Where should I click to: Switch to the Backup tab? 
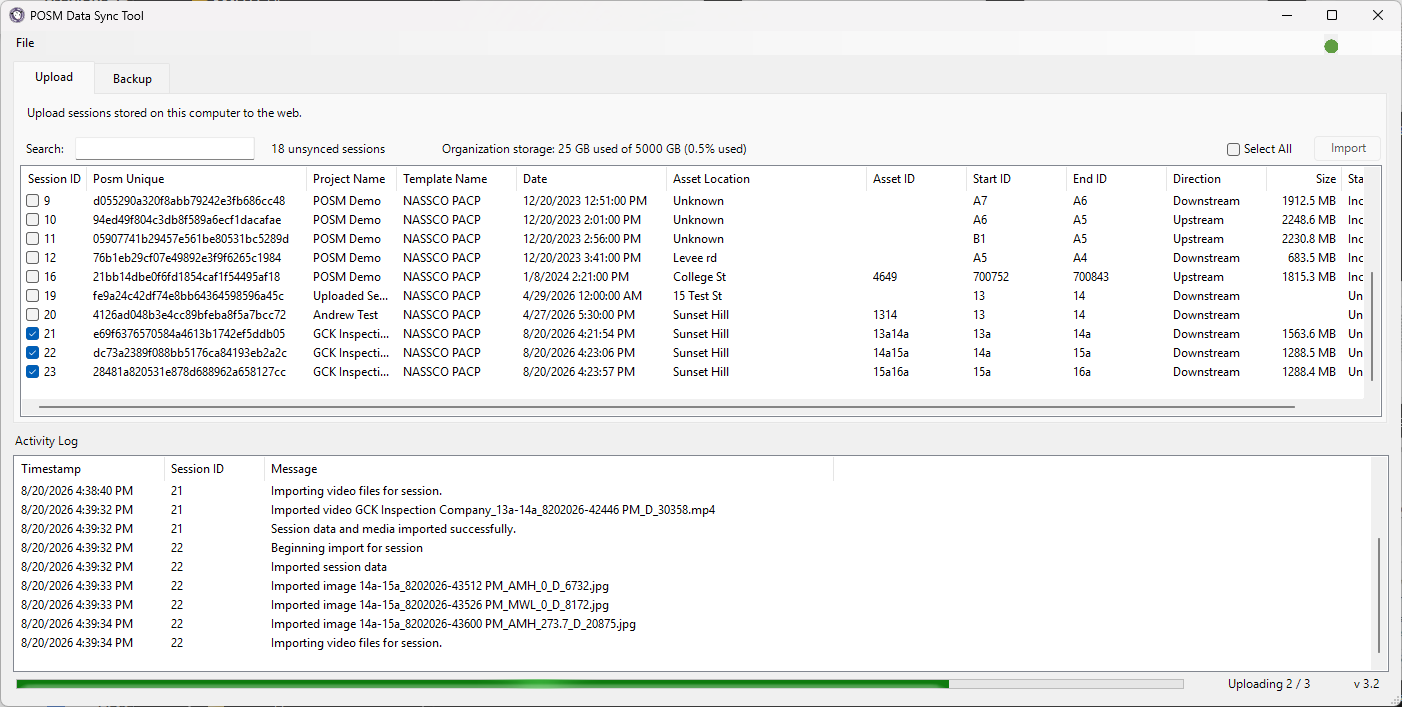click(x=132, y=79)
